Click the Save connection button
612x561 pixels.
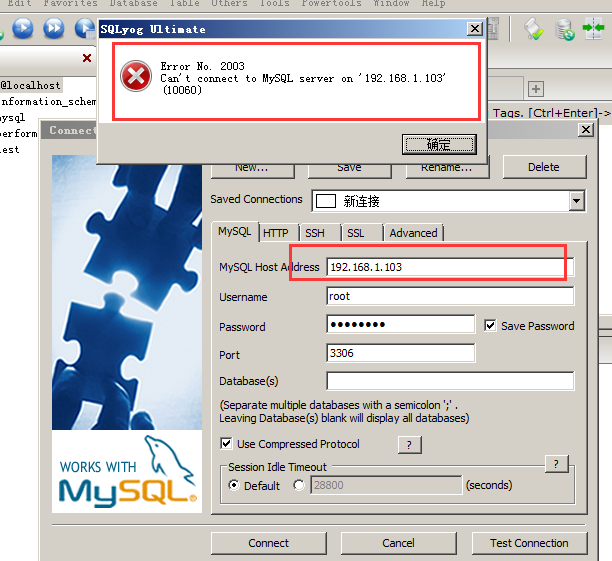[349, 171]
